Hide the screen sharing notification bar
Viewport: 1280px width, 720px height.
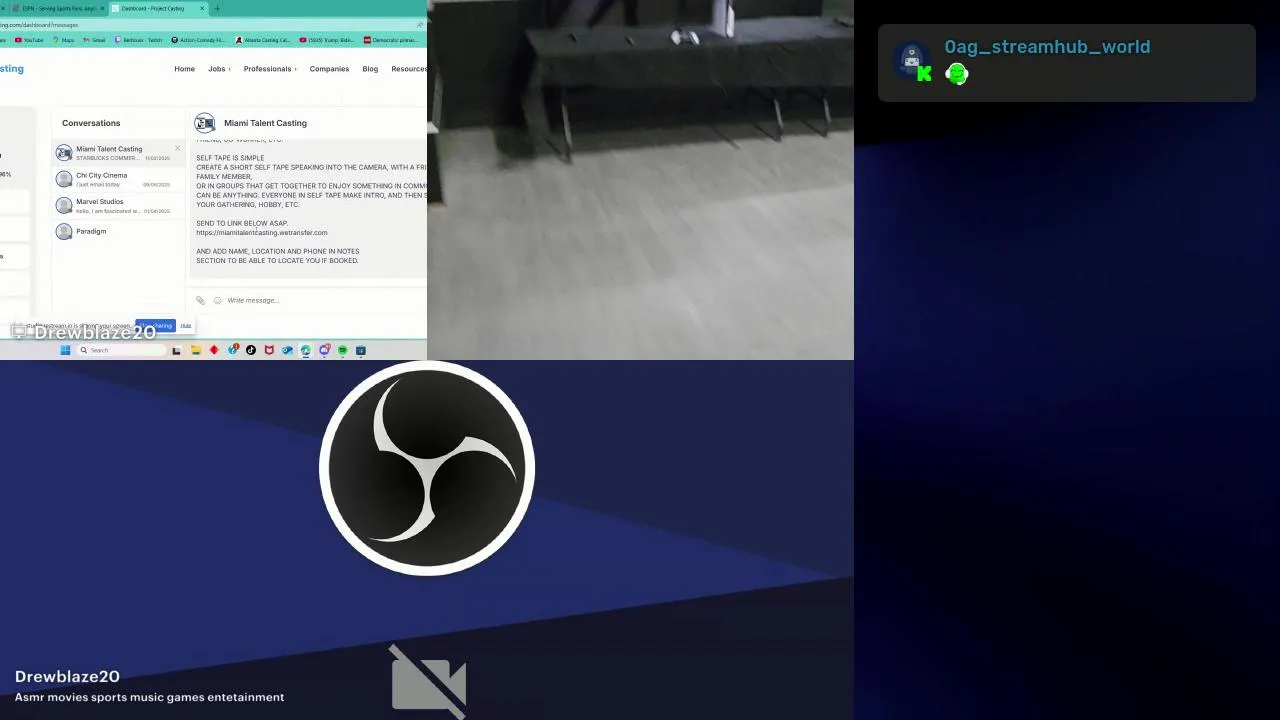pos(186,326)
